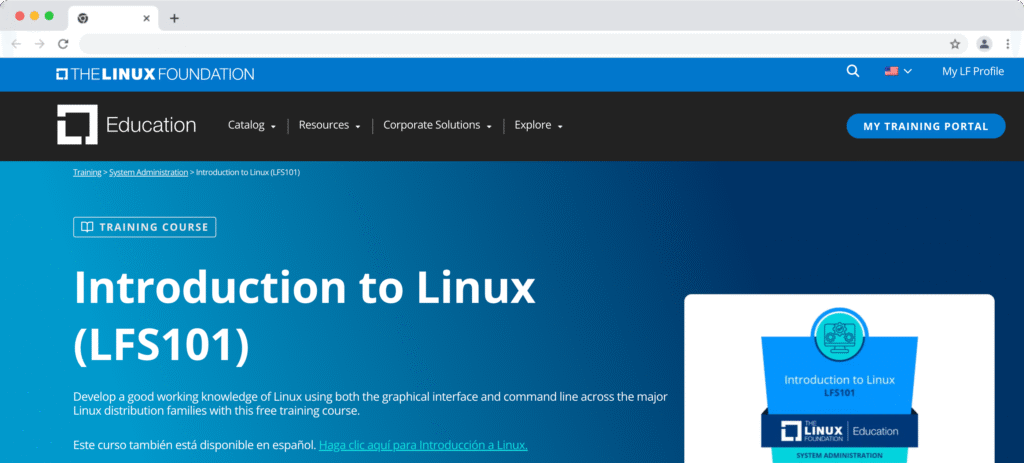Screen dimensions: 1024x463
Task: Expand the Catalog menu
Action: click(x=251, y=125)
